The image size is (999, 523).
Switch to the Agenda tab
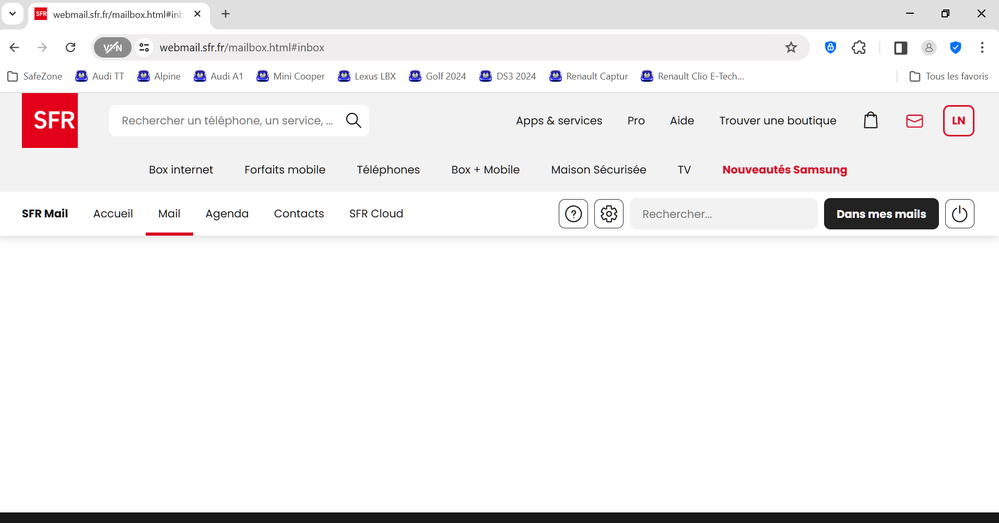pos(227,214)
